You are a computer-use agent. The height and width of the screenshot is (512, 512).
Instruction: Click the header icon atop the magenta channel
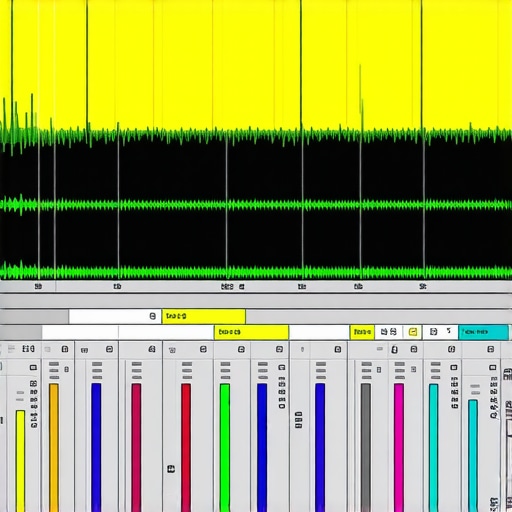click(414, 349)
